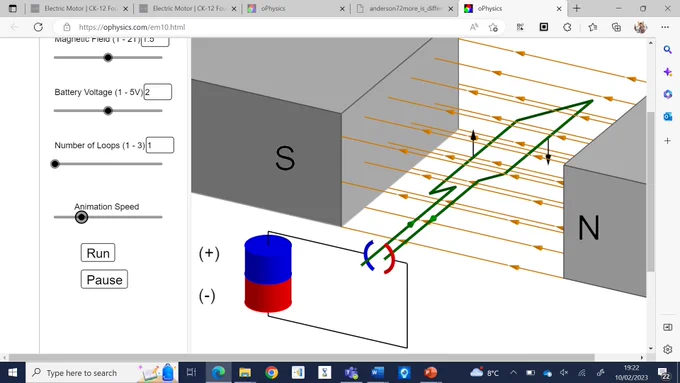This screenshot has width=680, height=383.
Task: Add page to favorites star icon
Action: coord(493,27)
